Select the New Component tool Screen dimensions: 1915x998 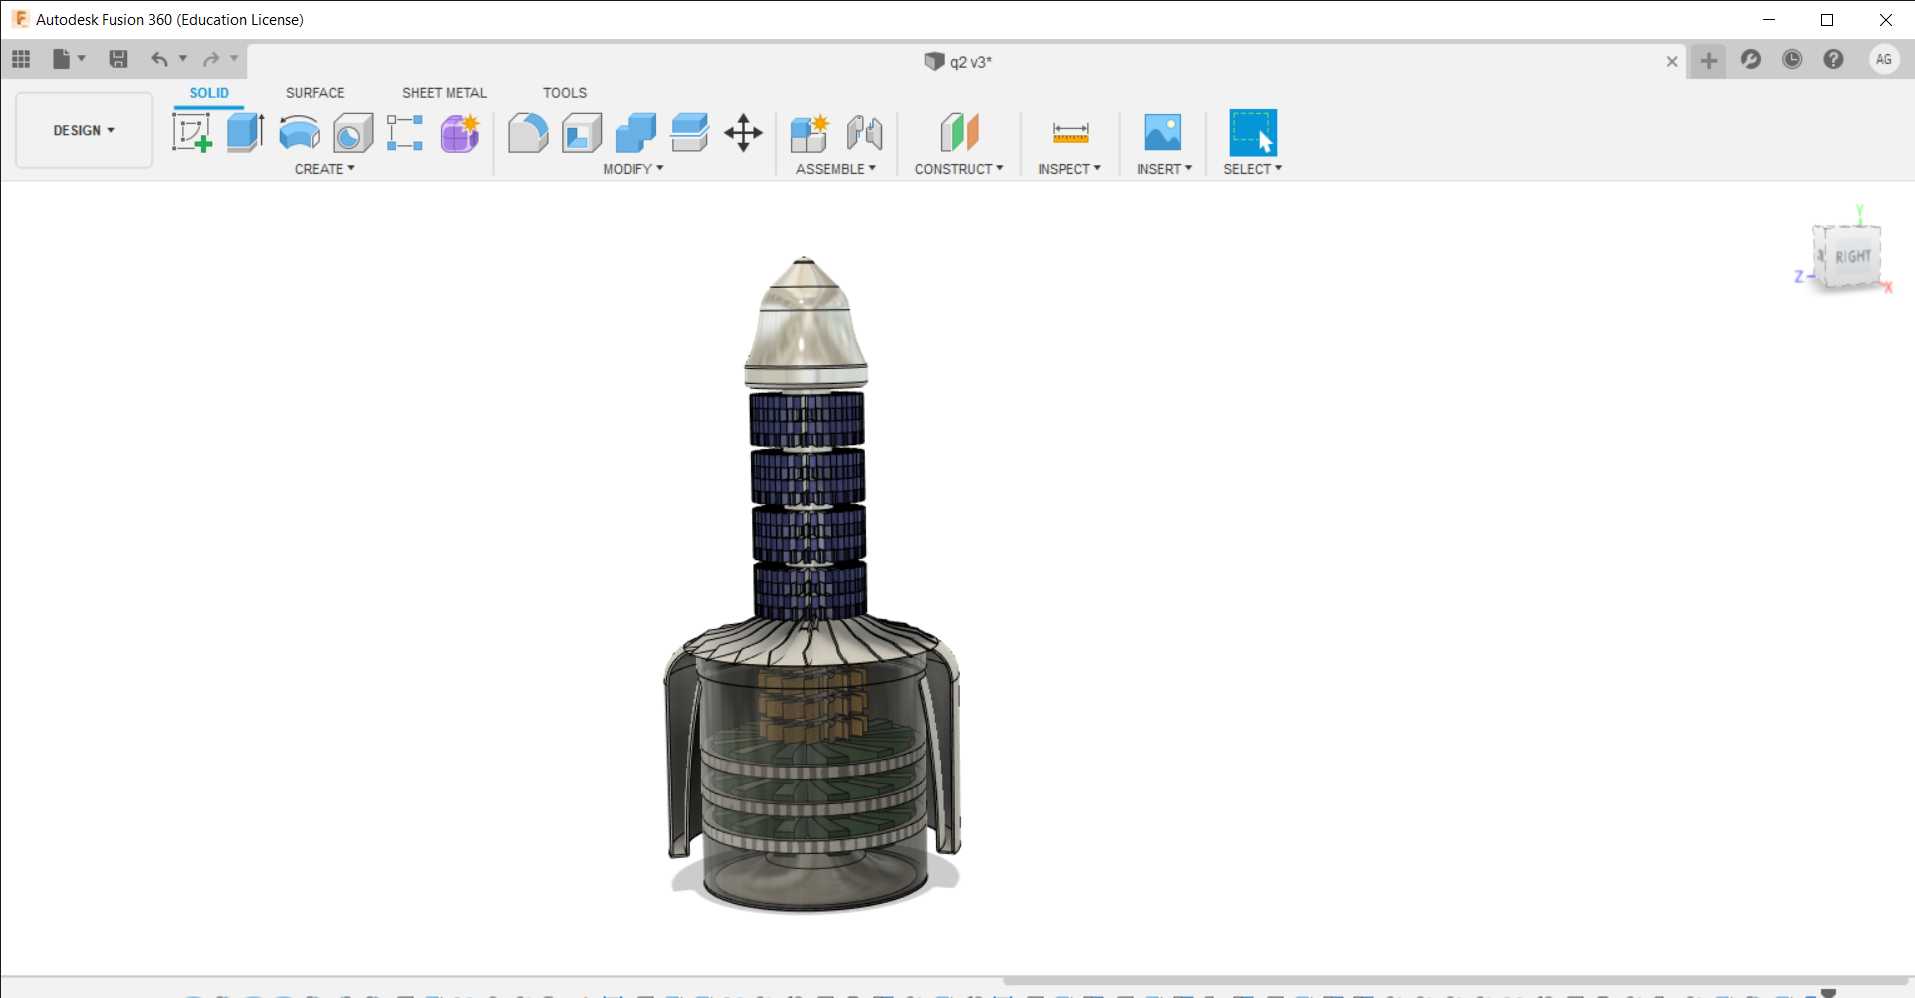click(x=810, y=132)
